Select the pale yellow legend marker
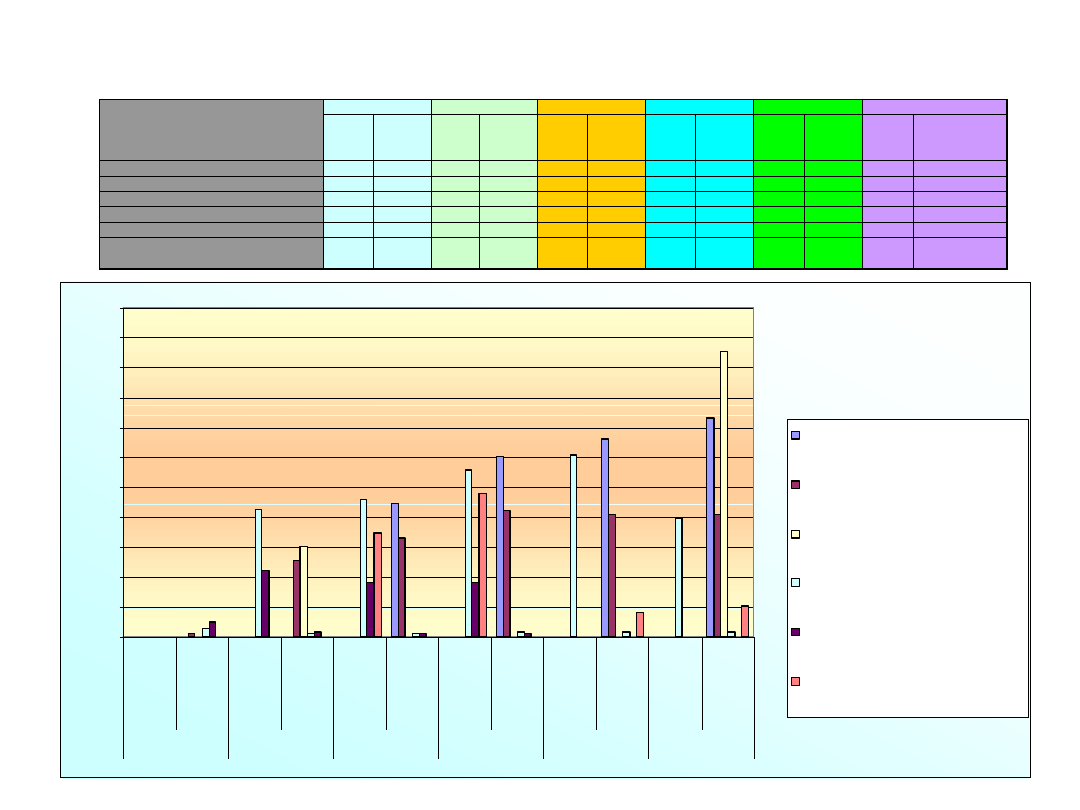This screenshot has height=810, width=1080. point(796,534)
